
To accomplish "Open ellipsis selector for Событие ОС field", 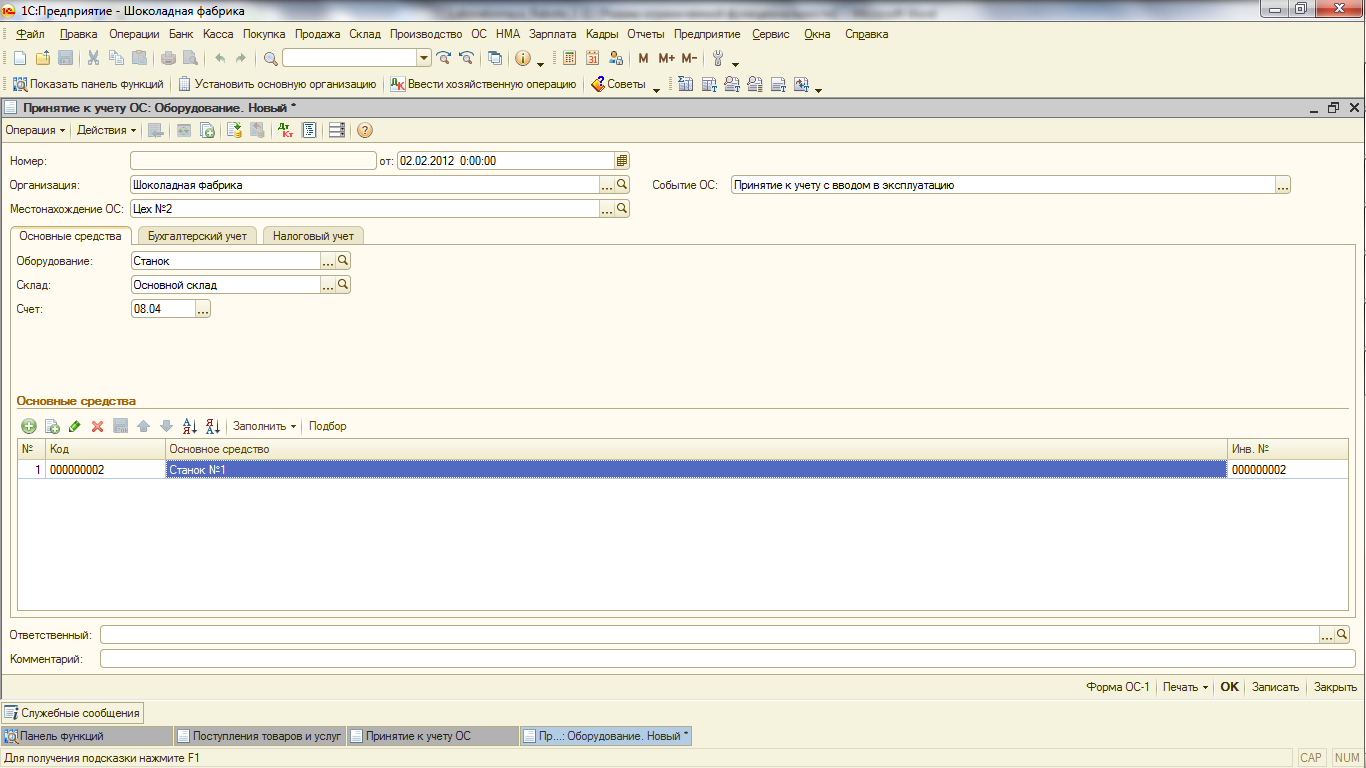I will tap(1282, 185).
